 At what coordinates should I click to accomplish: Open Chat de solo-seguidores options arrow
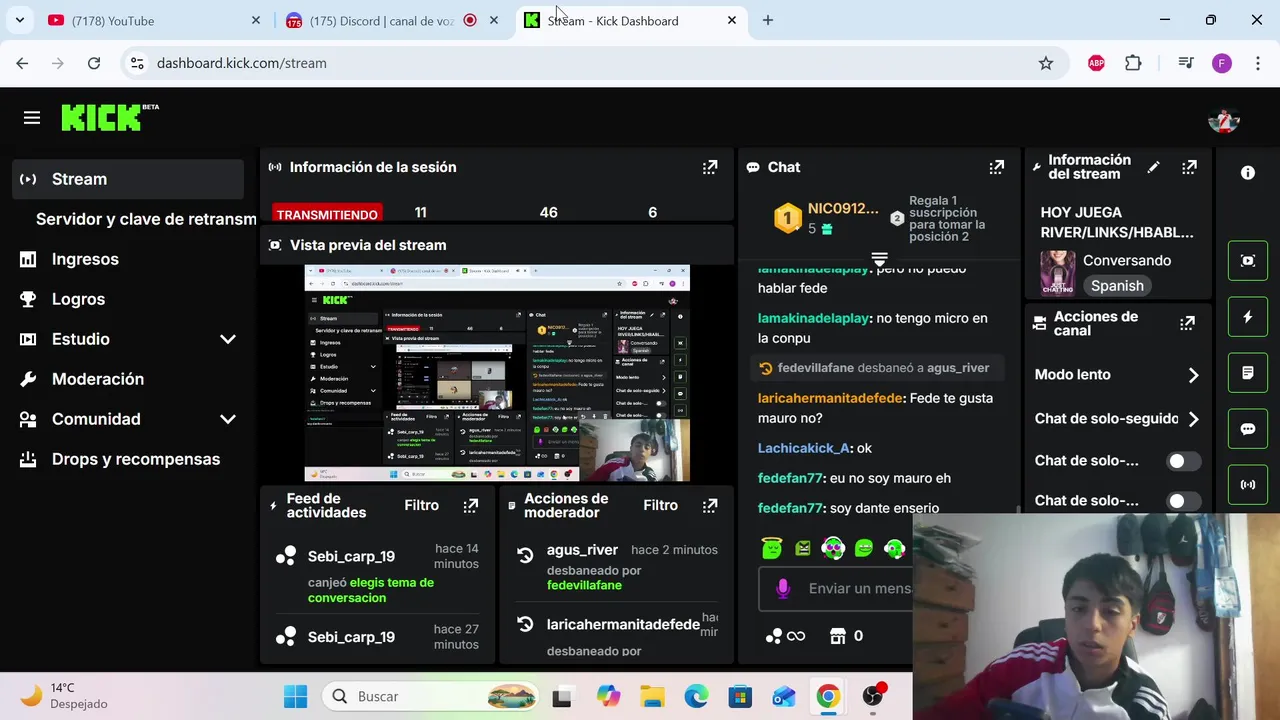click(1193, 419)
